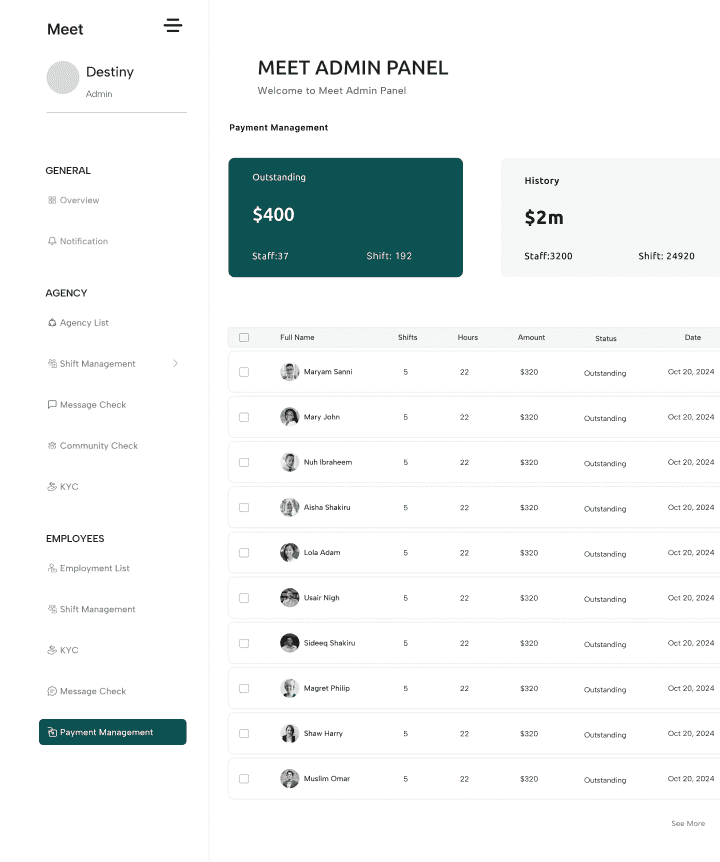Click the See More link

(688, 824)
